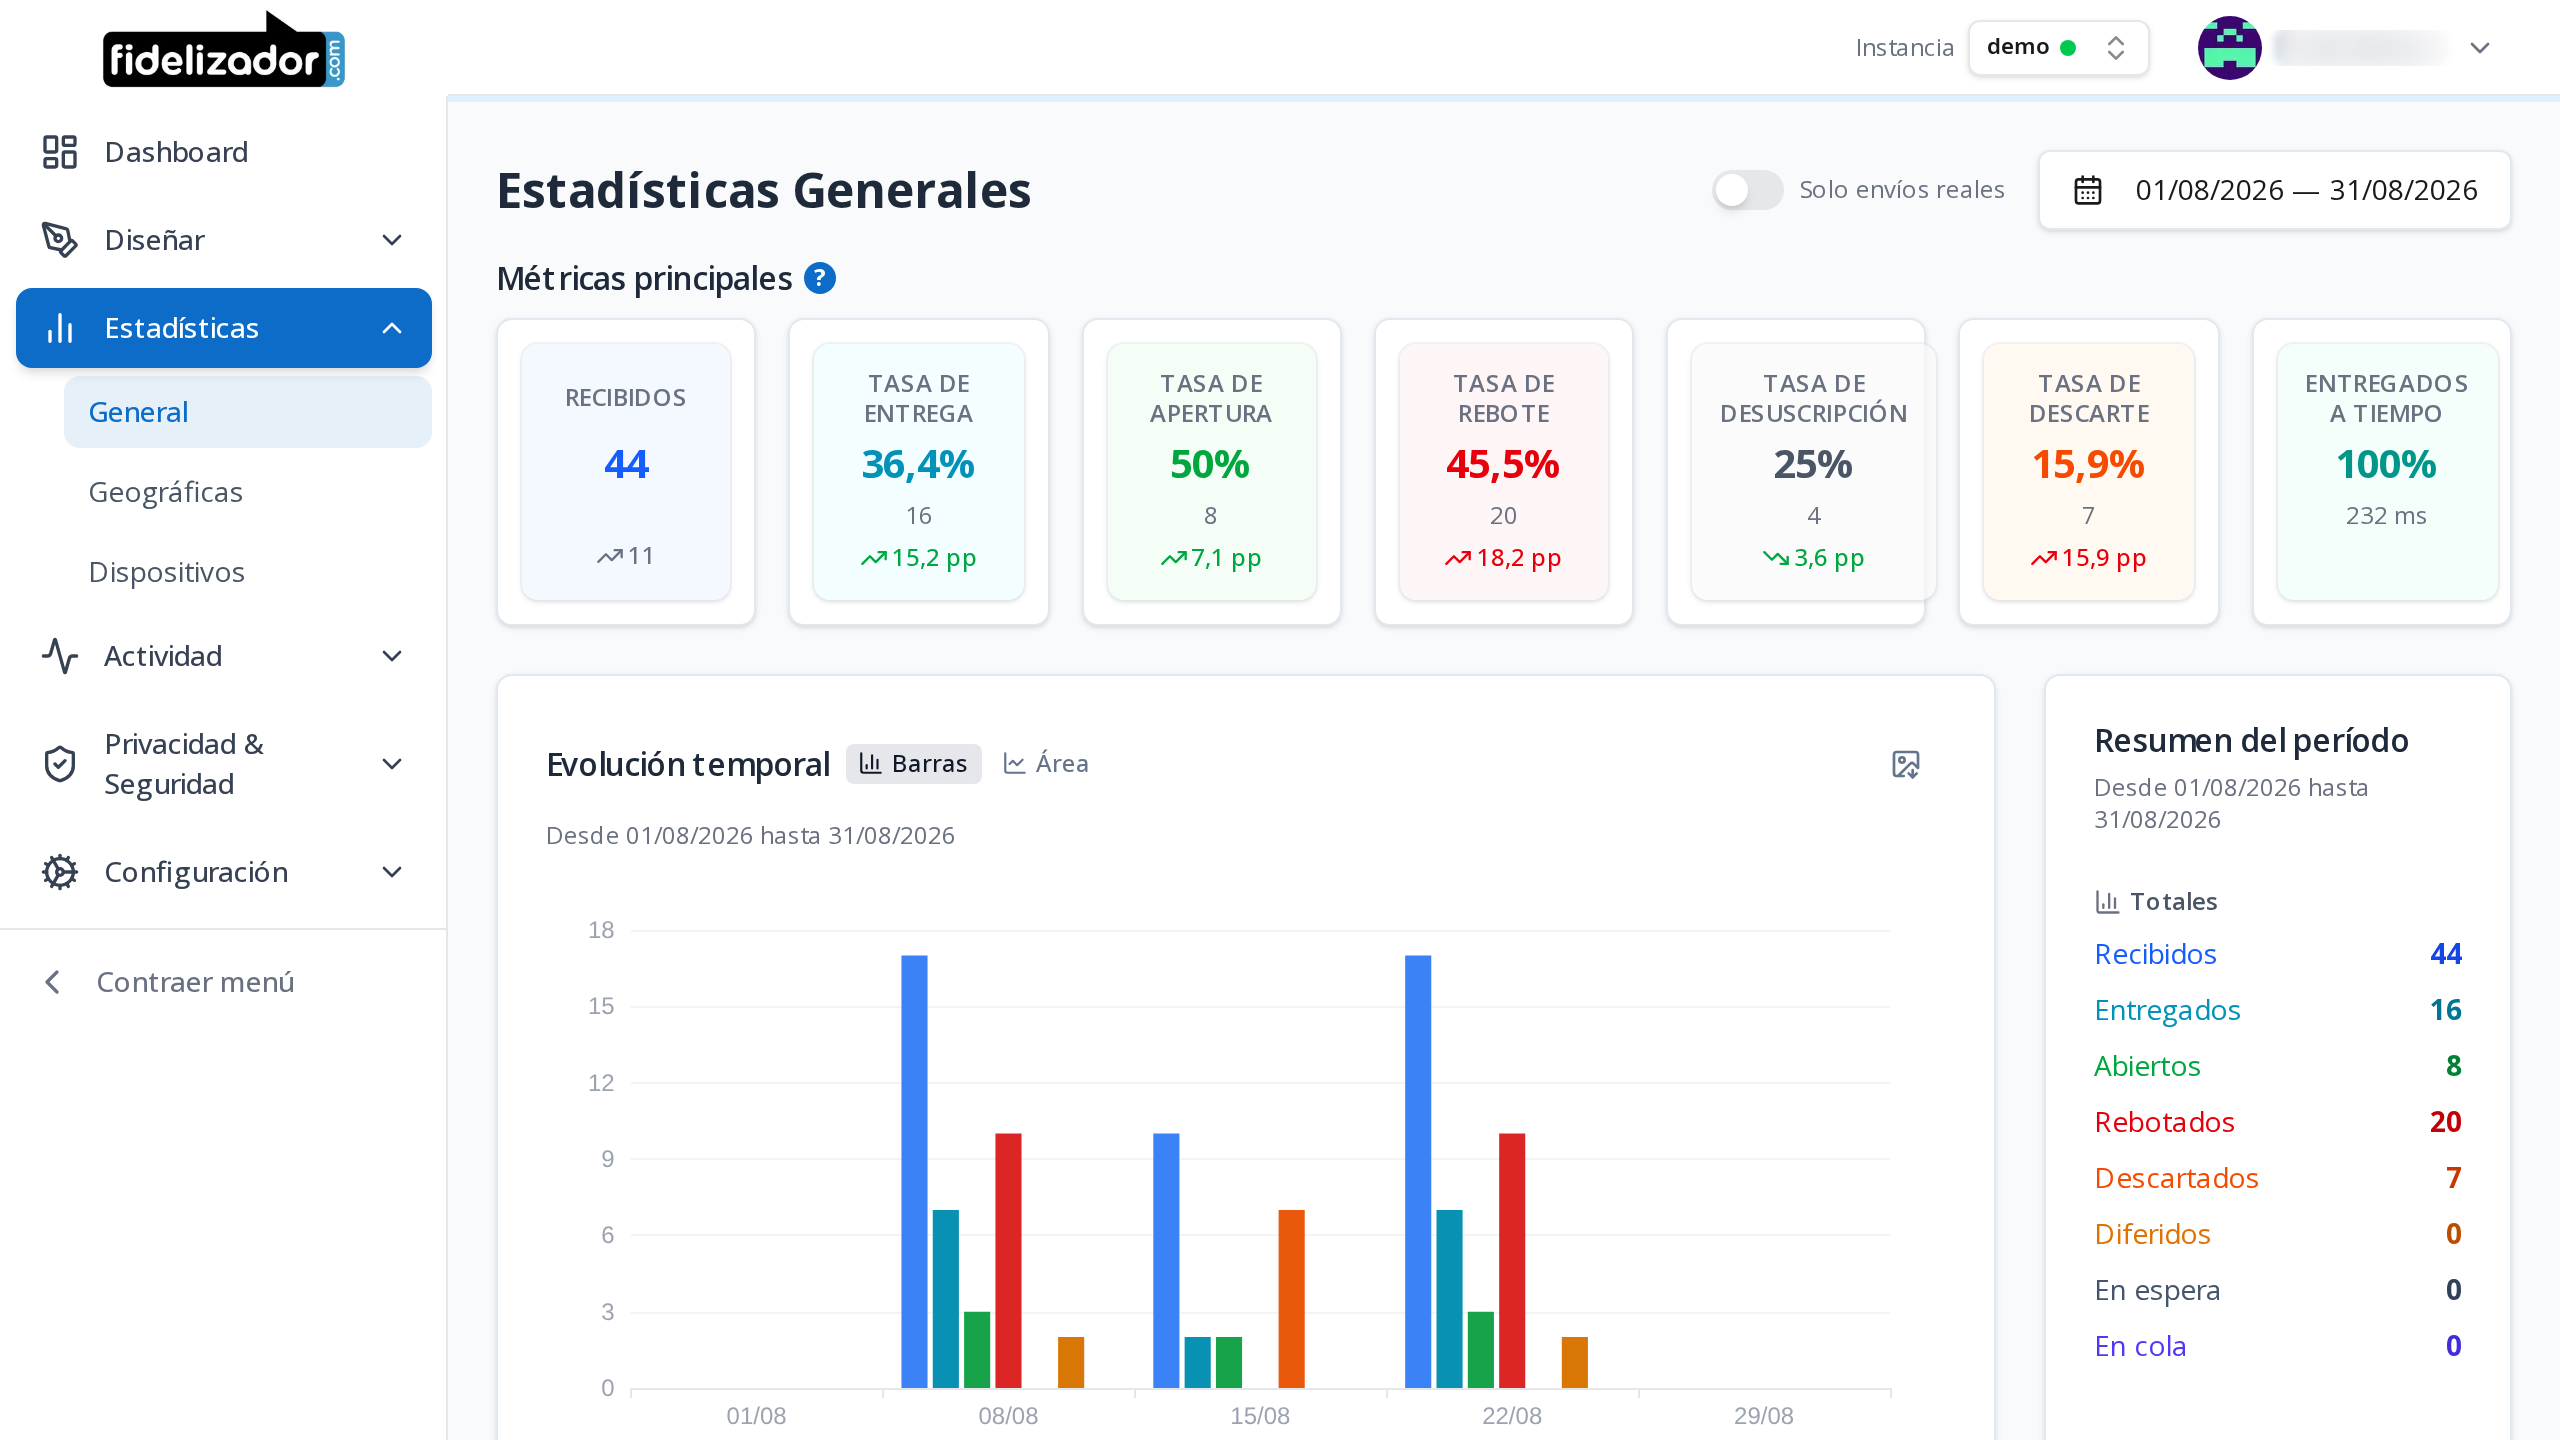Click the Configuración gear icon
The image size is (2560, 1440).
click(x=60, y=872)
